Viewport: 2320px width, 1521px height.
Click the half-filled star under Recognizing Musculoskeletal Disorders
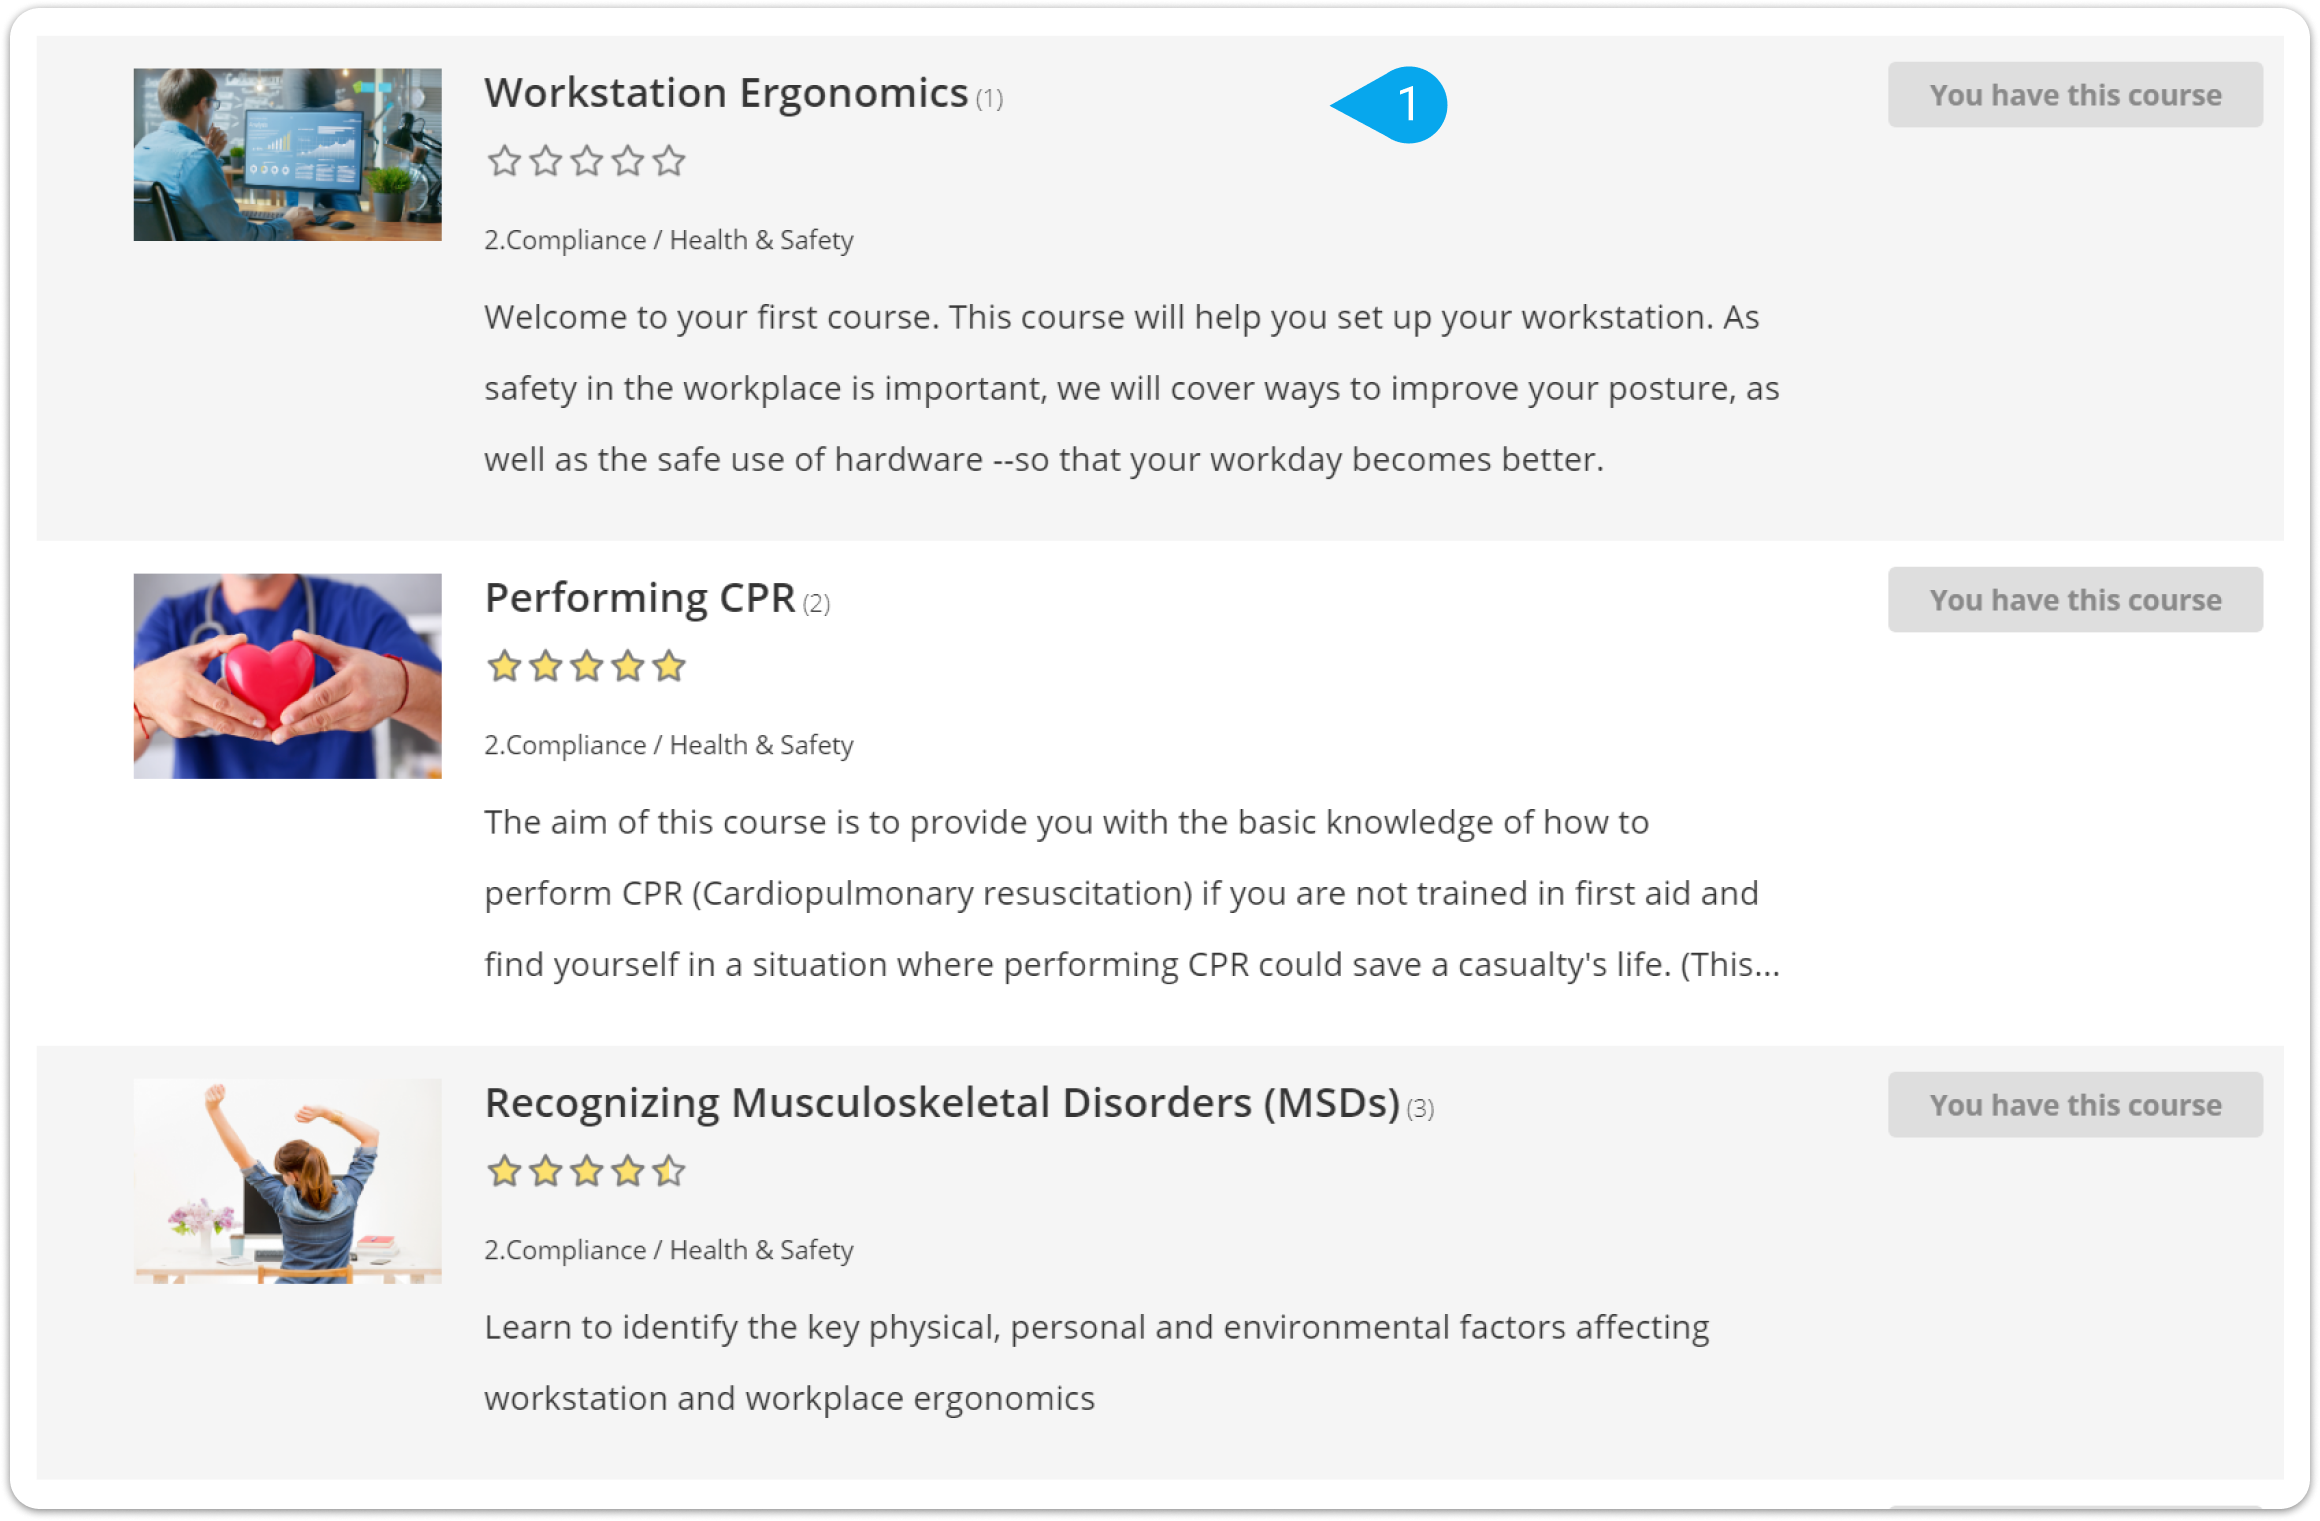[669, 1171]
